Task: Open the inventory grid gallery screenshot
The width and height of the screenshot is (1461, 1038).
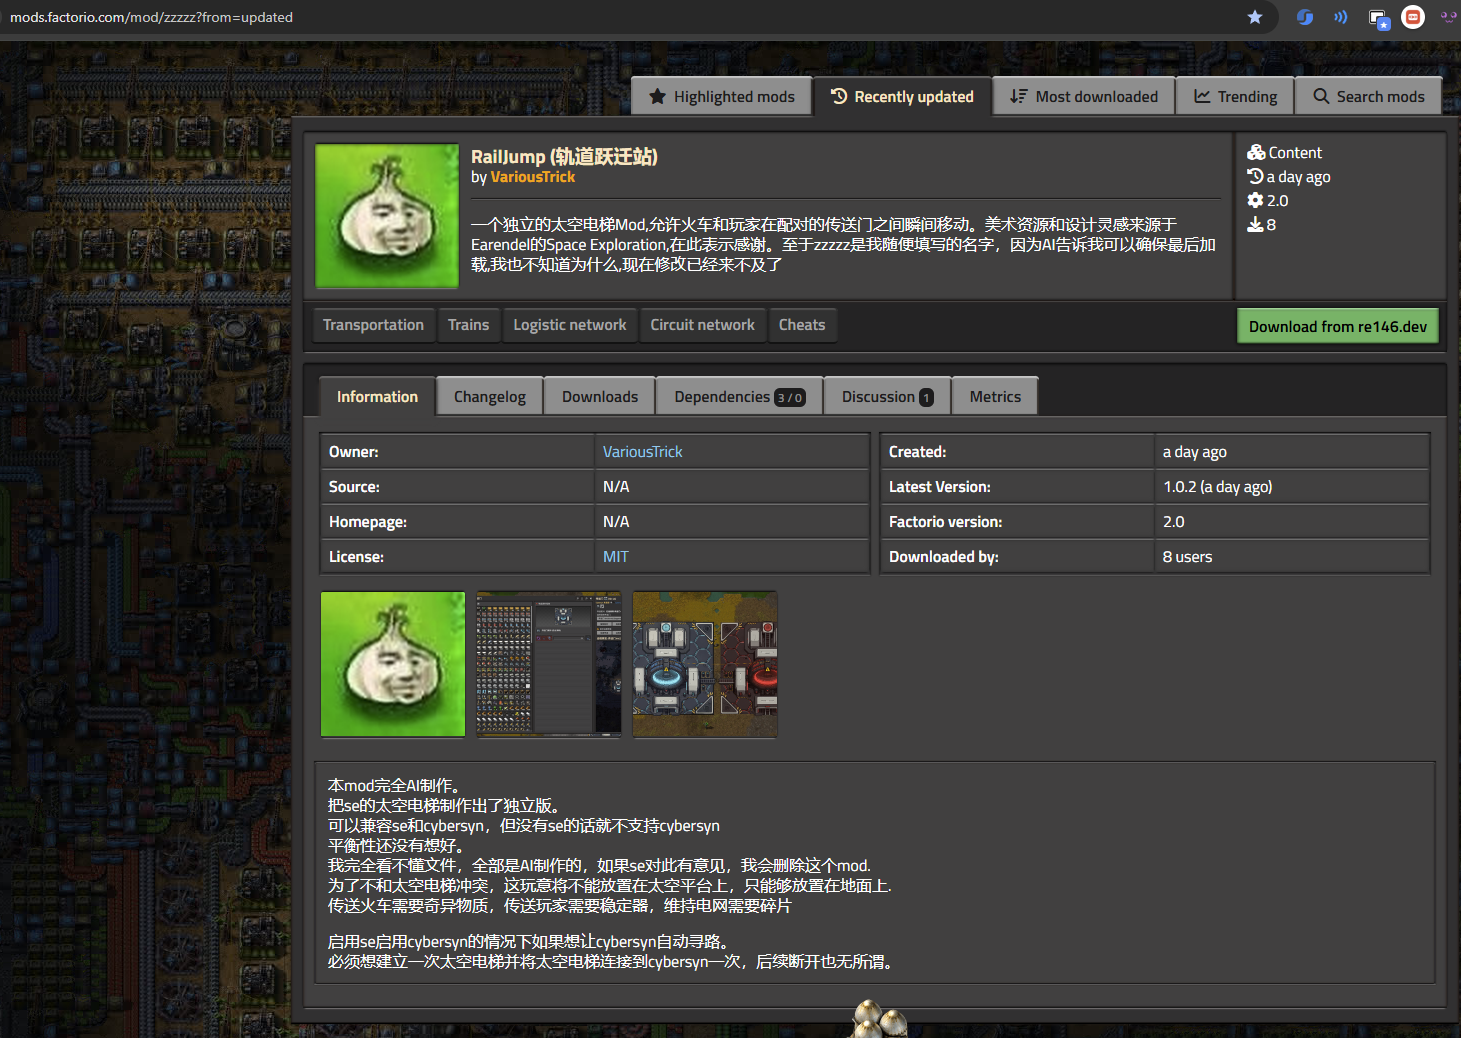Action: [x=549, y=664]
